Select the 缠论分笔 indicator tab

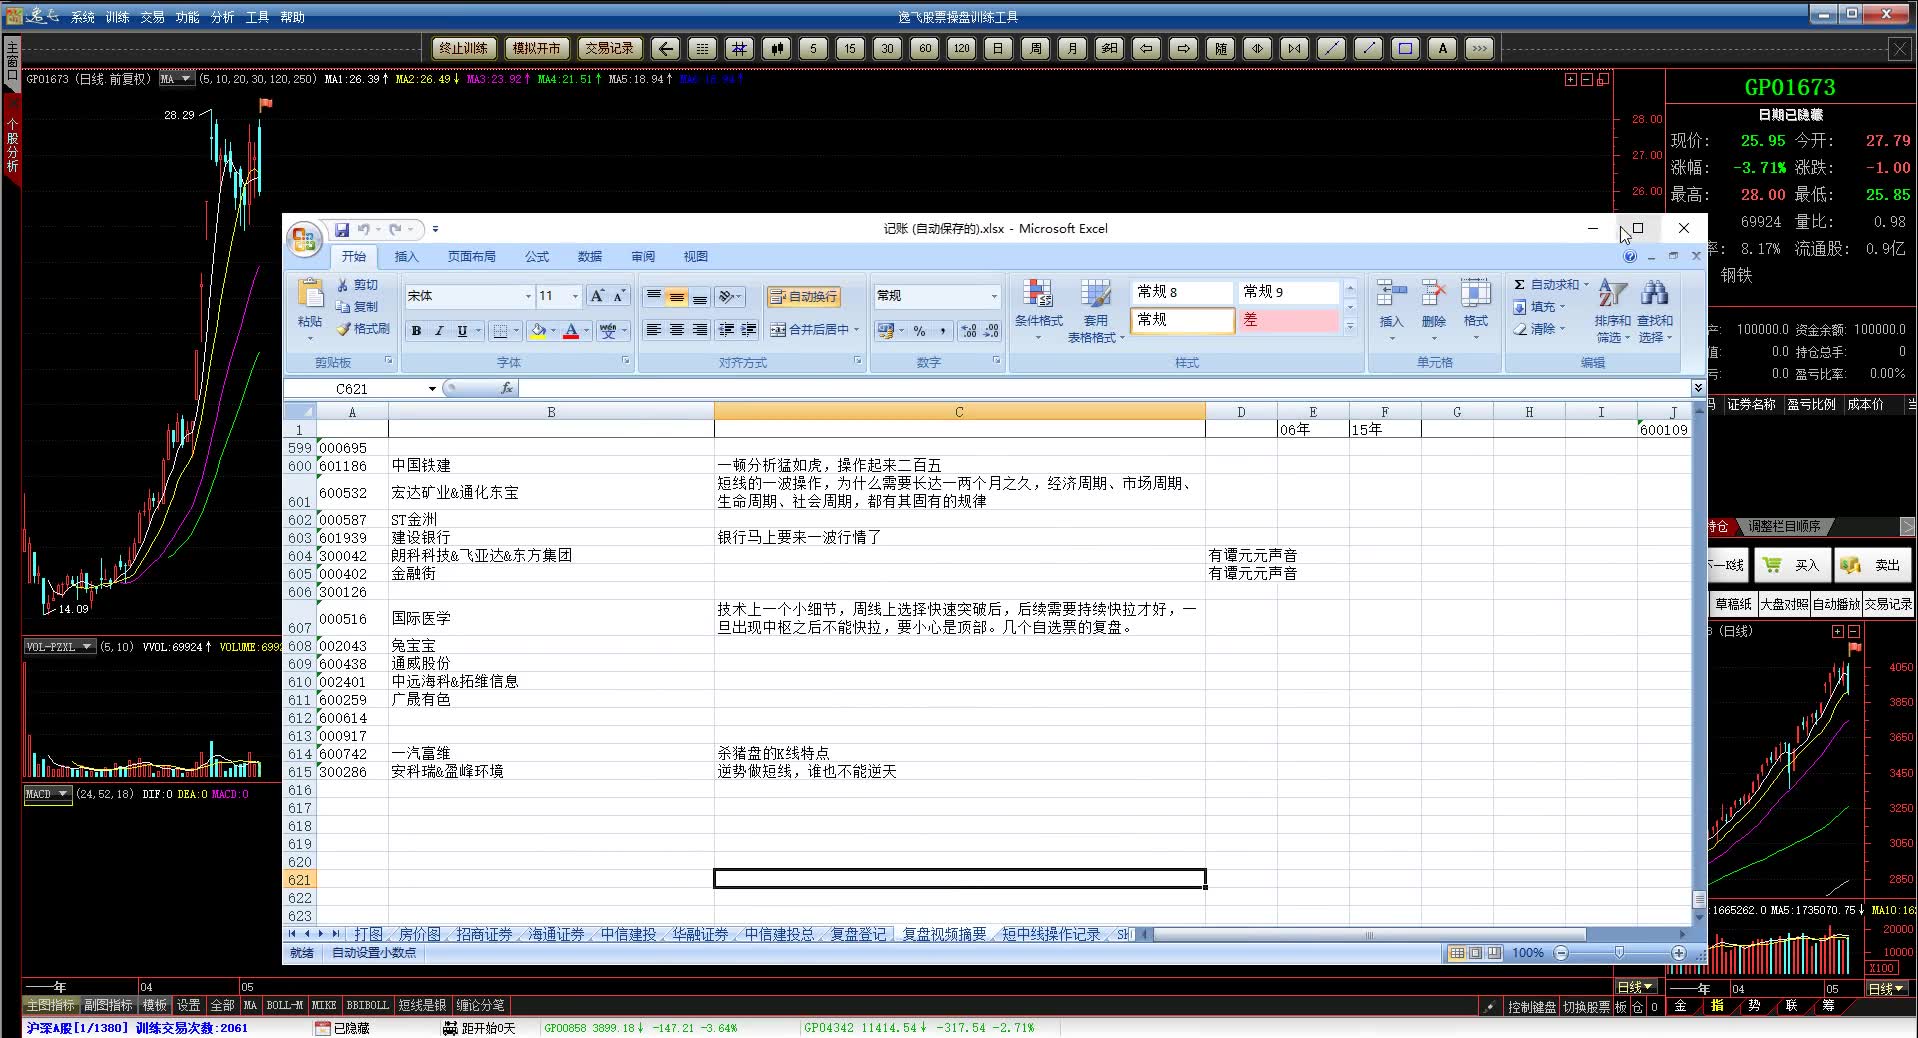(x=481, y=1005)
